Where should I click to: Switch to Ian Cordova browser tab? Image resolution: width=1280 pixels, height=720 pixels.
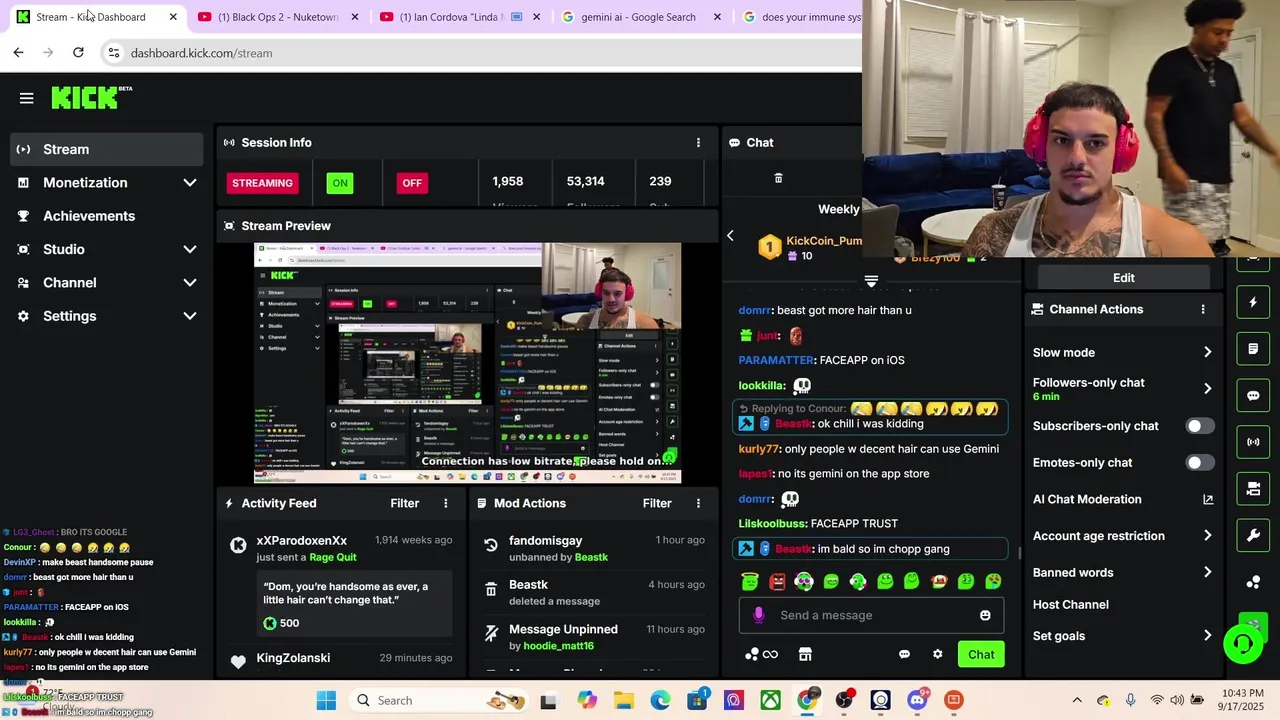click(x=459, y=17)
